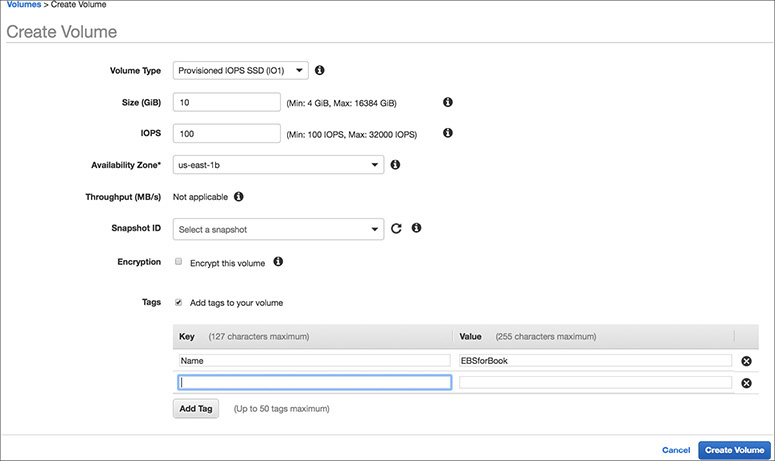Screen dimensions: 775x461
Task: Click the Size (GiB) input field
Action: click(x=226, y=102)
